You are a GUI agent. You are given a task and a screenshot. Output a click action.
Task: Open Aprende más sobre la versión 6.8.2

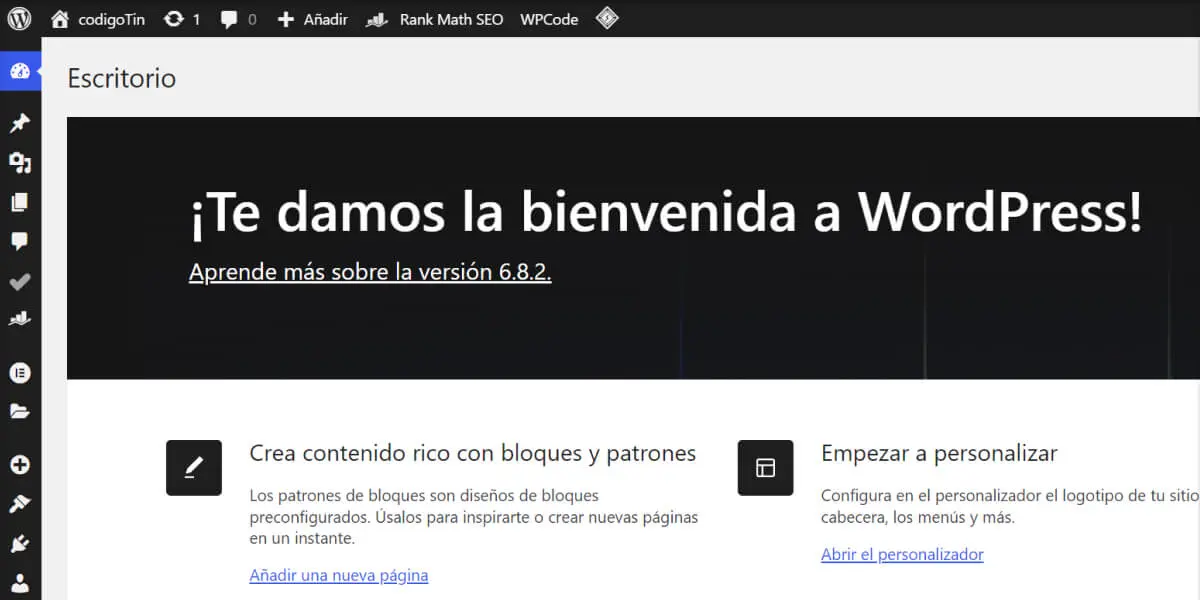point(370,271)
